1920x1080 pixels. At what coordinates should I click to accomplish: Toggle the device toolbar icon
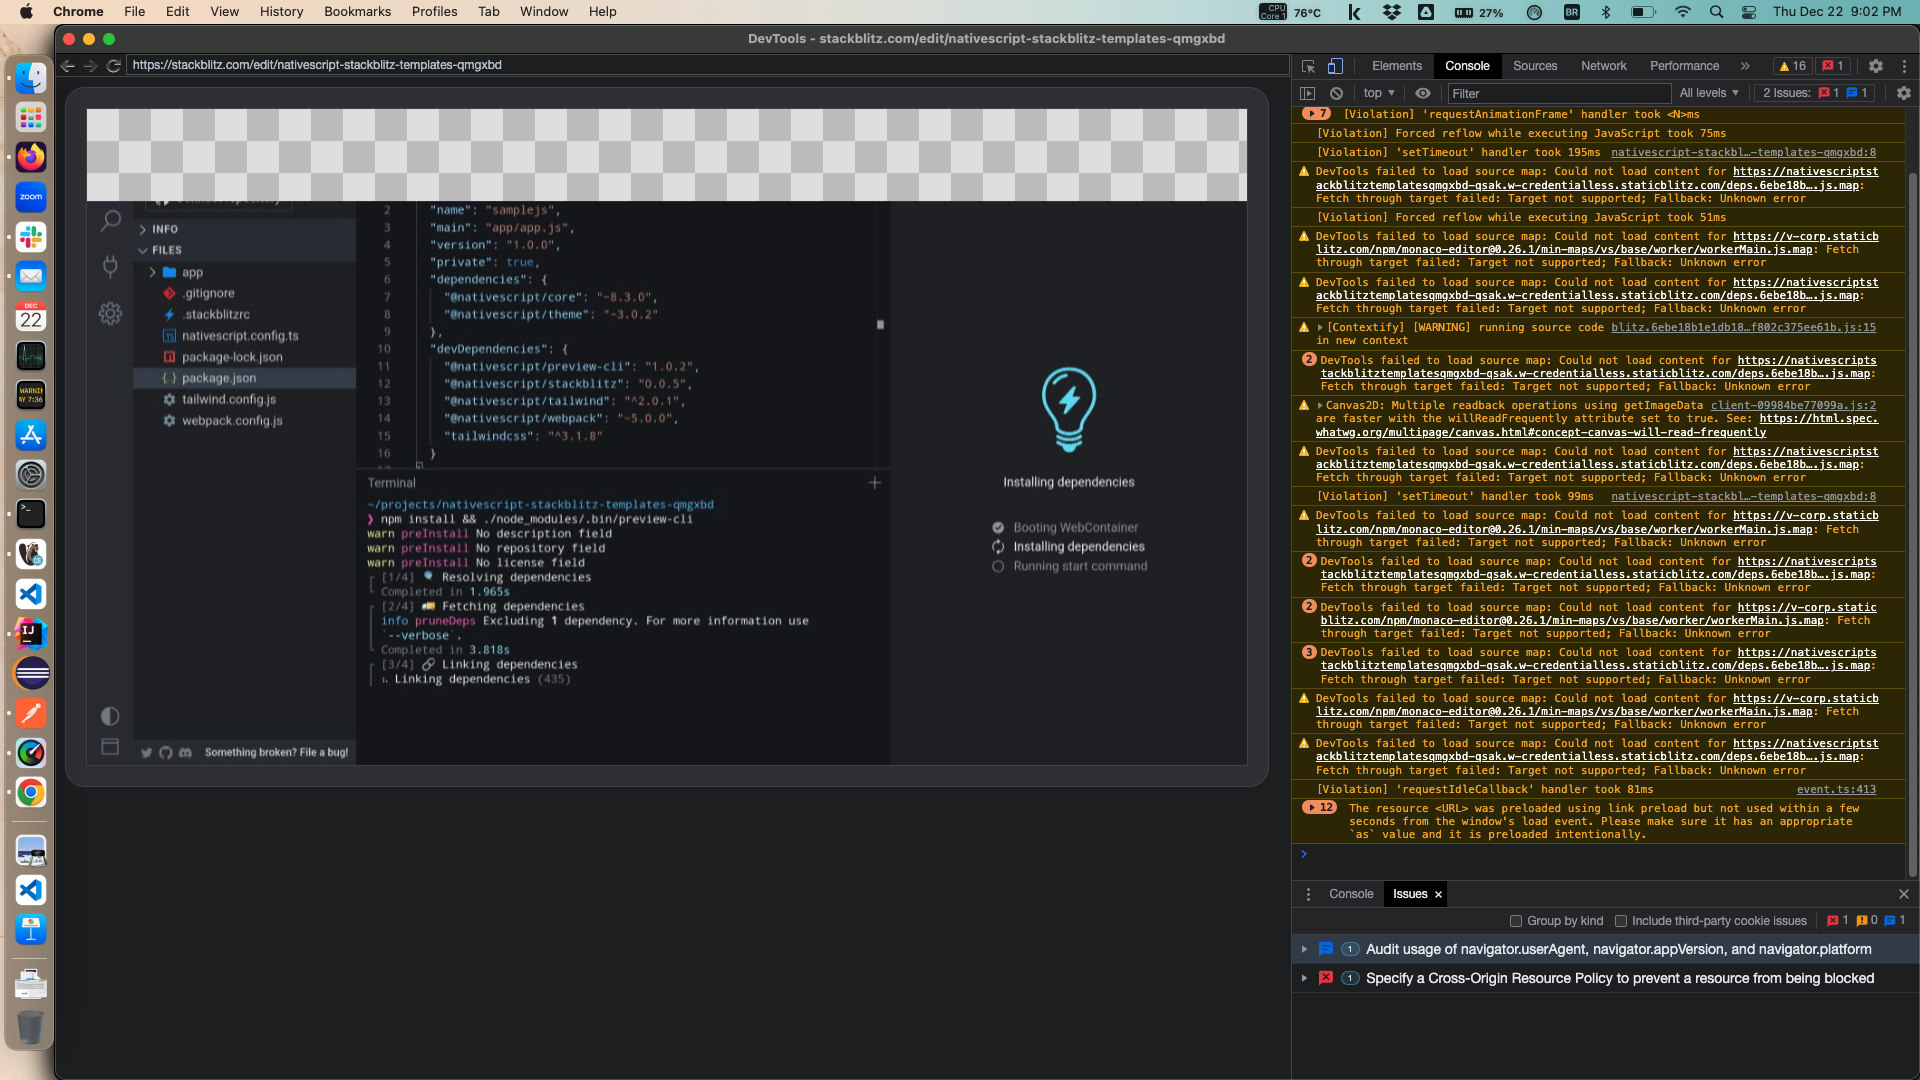pos(1335,66)
